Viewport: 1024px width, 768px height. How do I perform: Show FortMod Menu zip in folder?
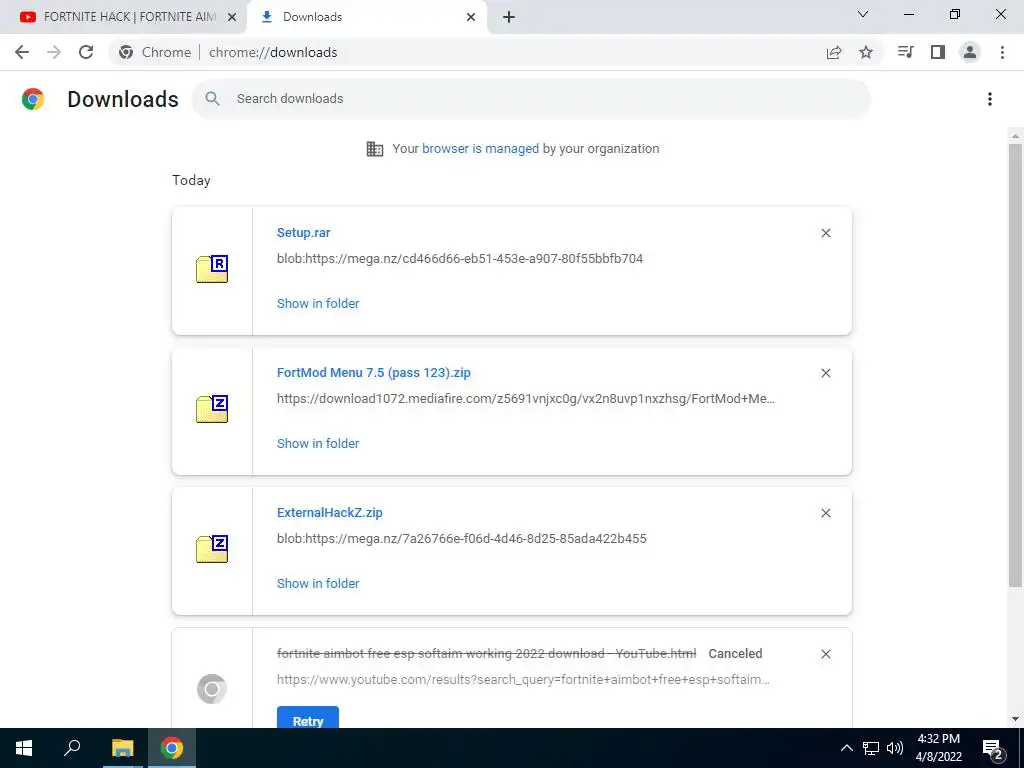pyautogui.click(x=318, y=443)
